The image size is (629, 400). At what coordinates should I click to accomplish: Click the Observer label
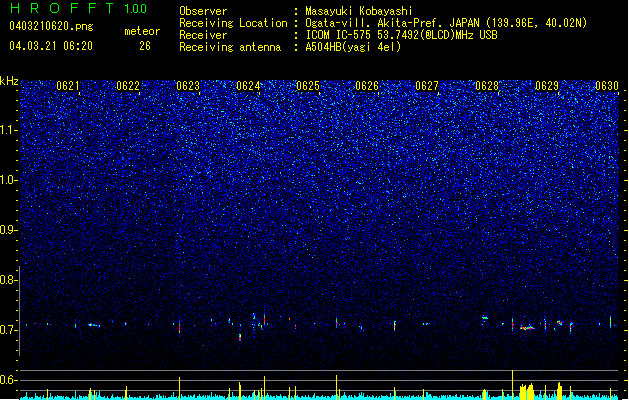203,11
